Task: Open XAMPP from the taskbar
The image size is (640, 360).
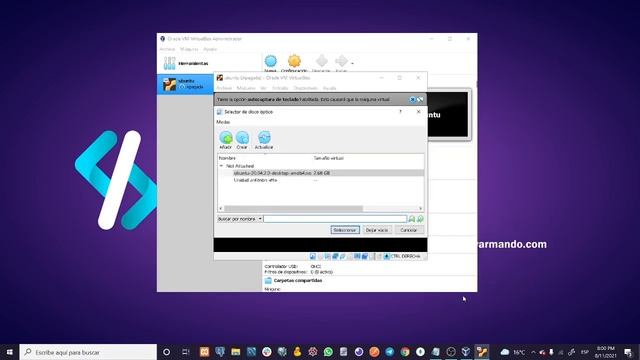Action: pos(204,352)
